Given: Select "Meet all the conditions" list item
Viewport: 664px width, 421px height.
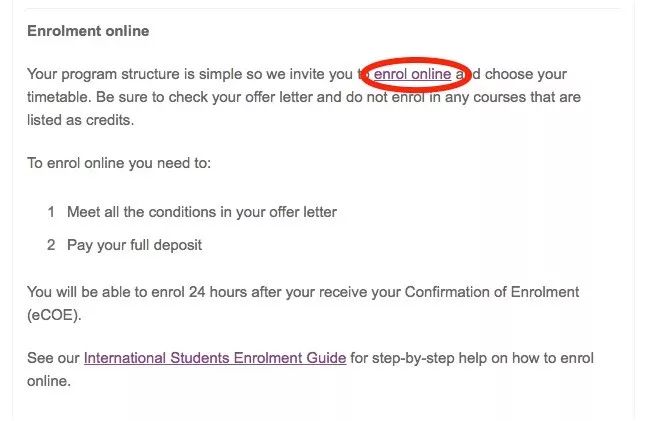Looking at the screenshot, I should (202, 212).
